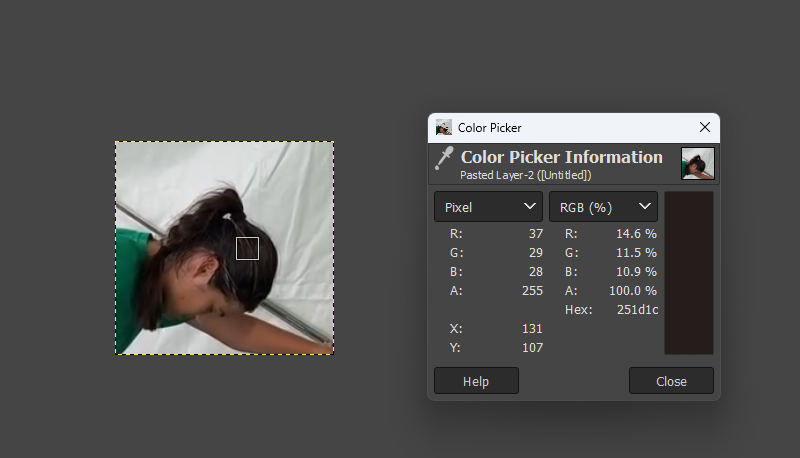Screen dimensions: 800x458
Task: Click the green shirt in the canvas image
Action: (x=130, y=275)
